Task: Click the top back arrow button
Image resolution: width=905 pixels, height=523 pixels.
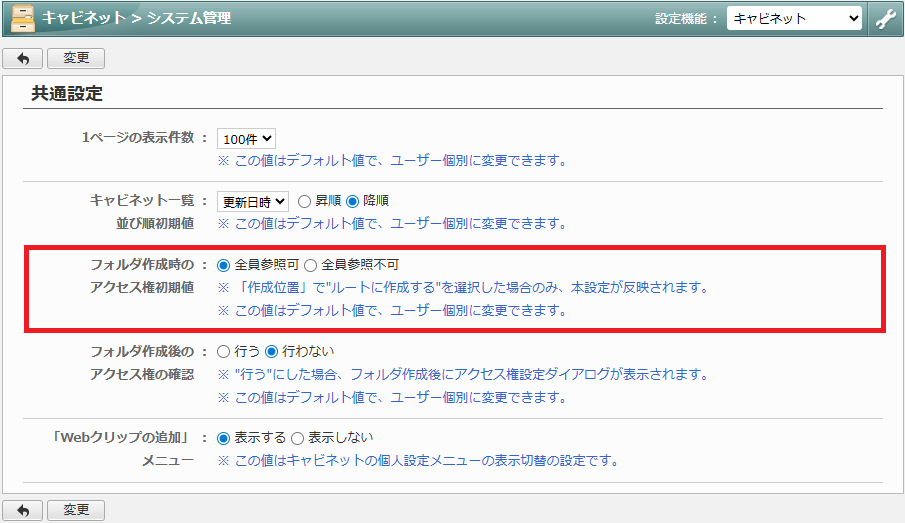Action: [x=23, y=59]
